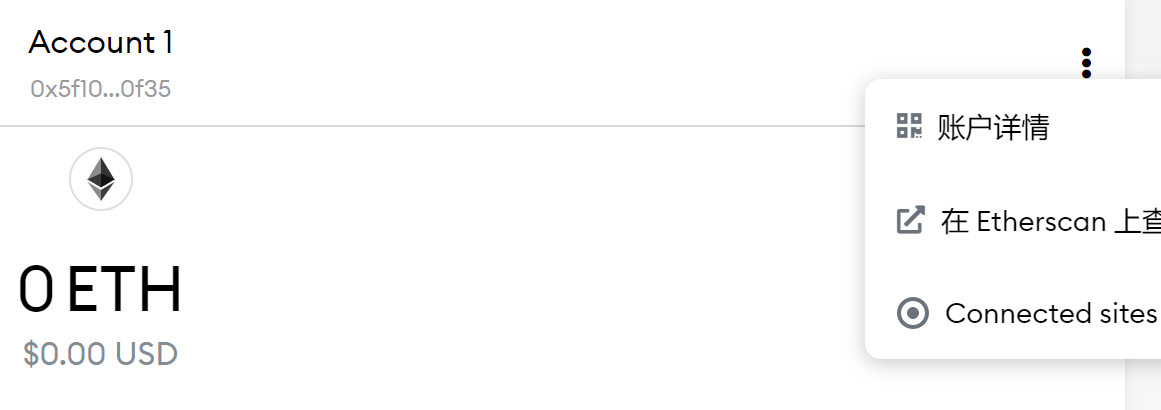Click the zero digit of the ETH balance
Viewport: 1161px width, 410px height.
tap(36, 289)
